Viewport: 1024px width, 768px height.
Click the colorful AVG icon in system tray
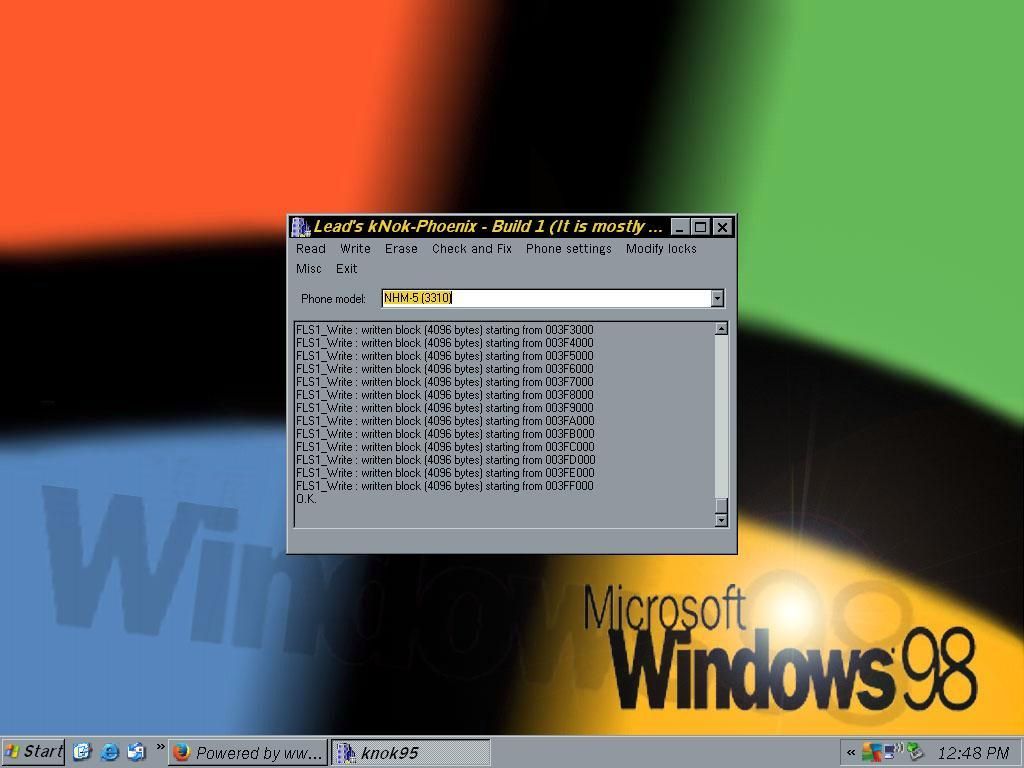pyautogui.click(x=872, y=752)
